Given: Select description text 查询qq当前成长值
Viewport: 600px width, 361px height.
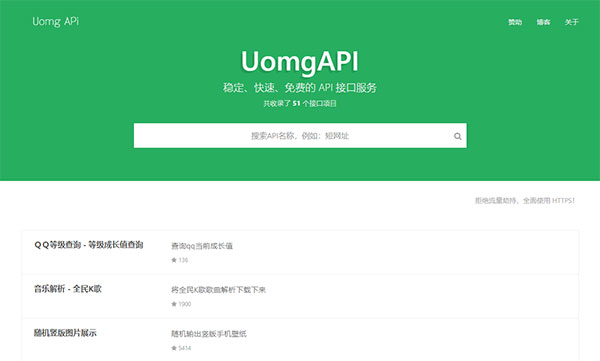Looking at the screenshot, I should click(202, 246).
